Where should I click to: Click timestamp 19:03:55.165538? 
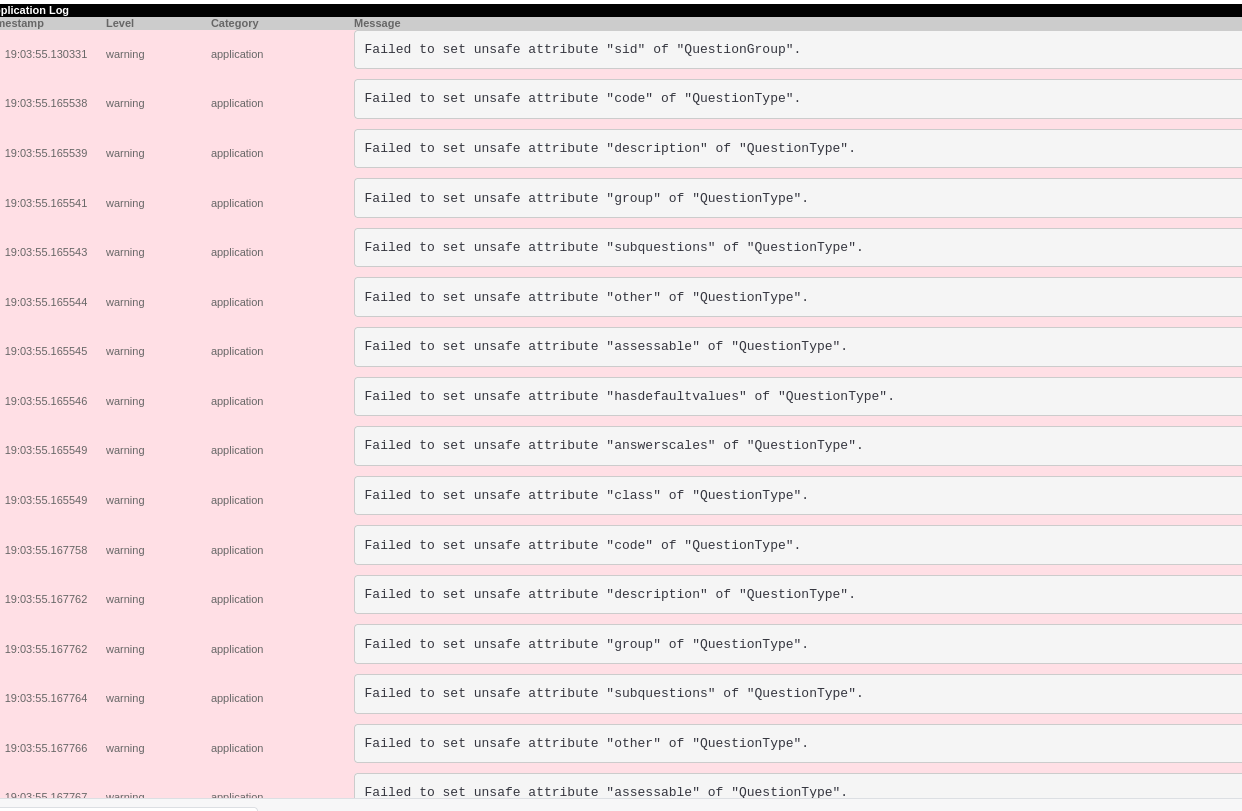[x=46, y=103]
